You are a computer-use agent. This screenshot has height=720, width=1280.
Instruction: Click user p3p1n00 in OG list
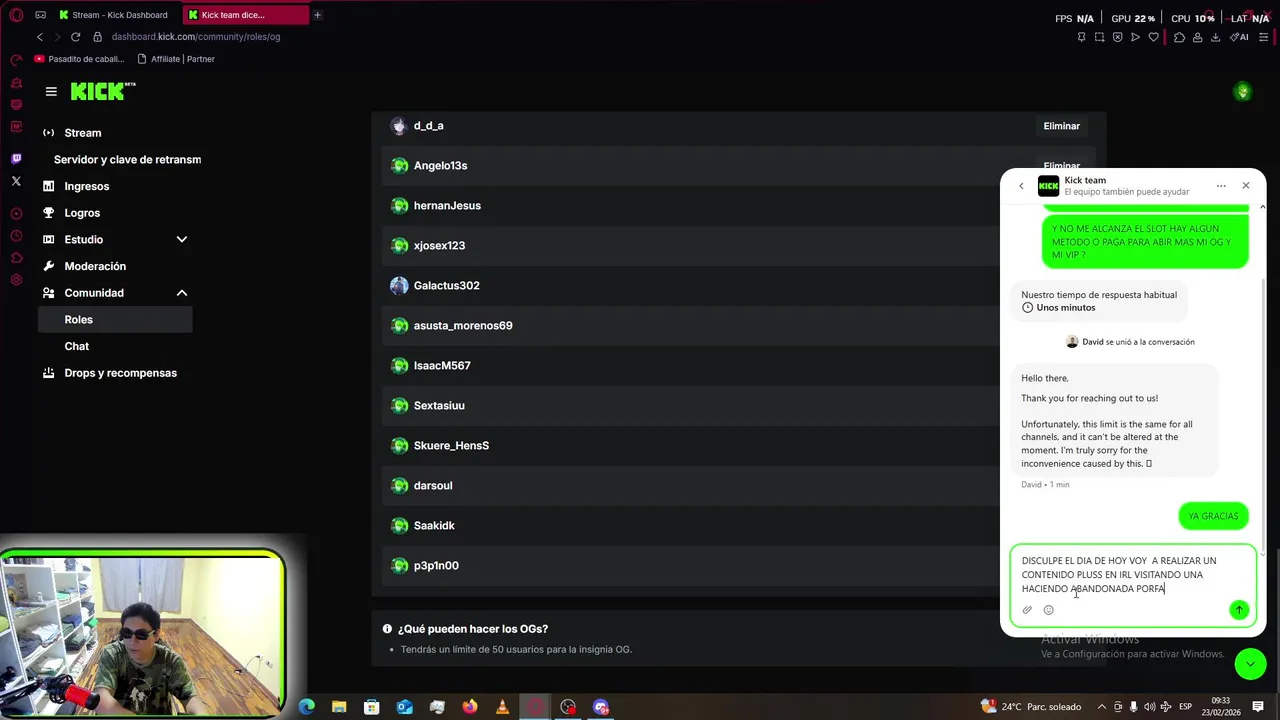click(x=436, y=566)
